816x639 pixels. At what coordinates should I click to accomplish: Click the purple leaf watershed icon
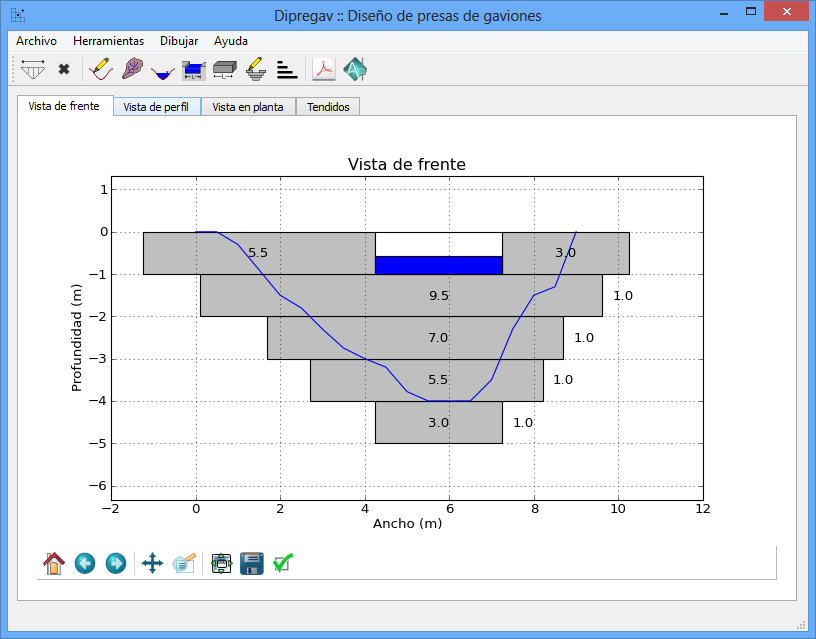coord(132,70)
